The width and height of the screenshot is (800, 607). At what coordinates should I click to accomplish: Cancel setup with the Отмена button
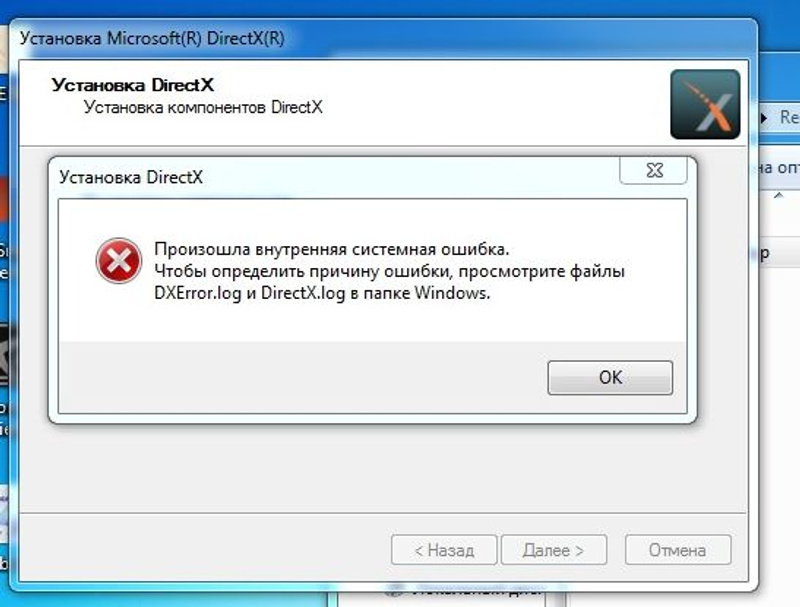678,550
